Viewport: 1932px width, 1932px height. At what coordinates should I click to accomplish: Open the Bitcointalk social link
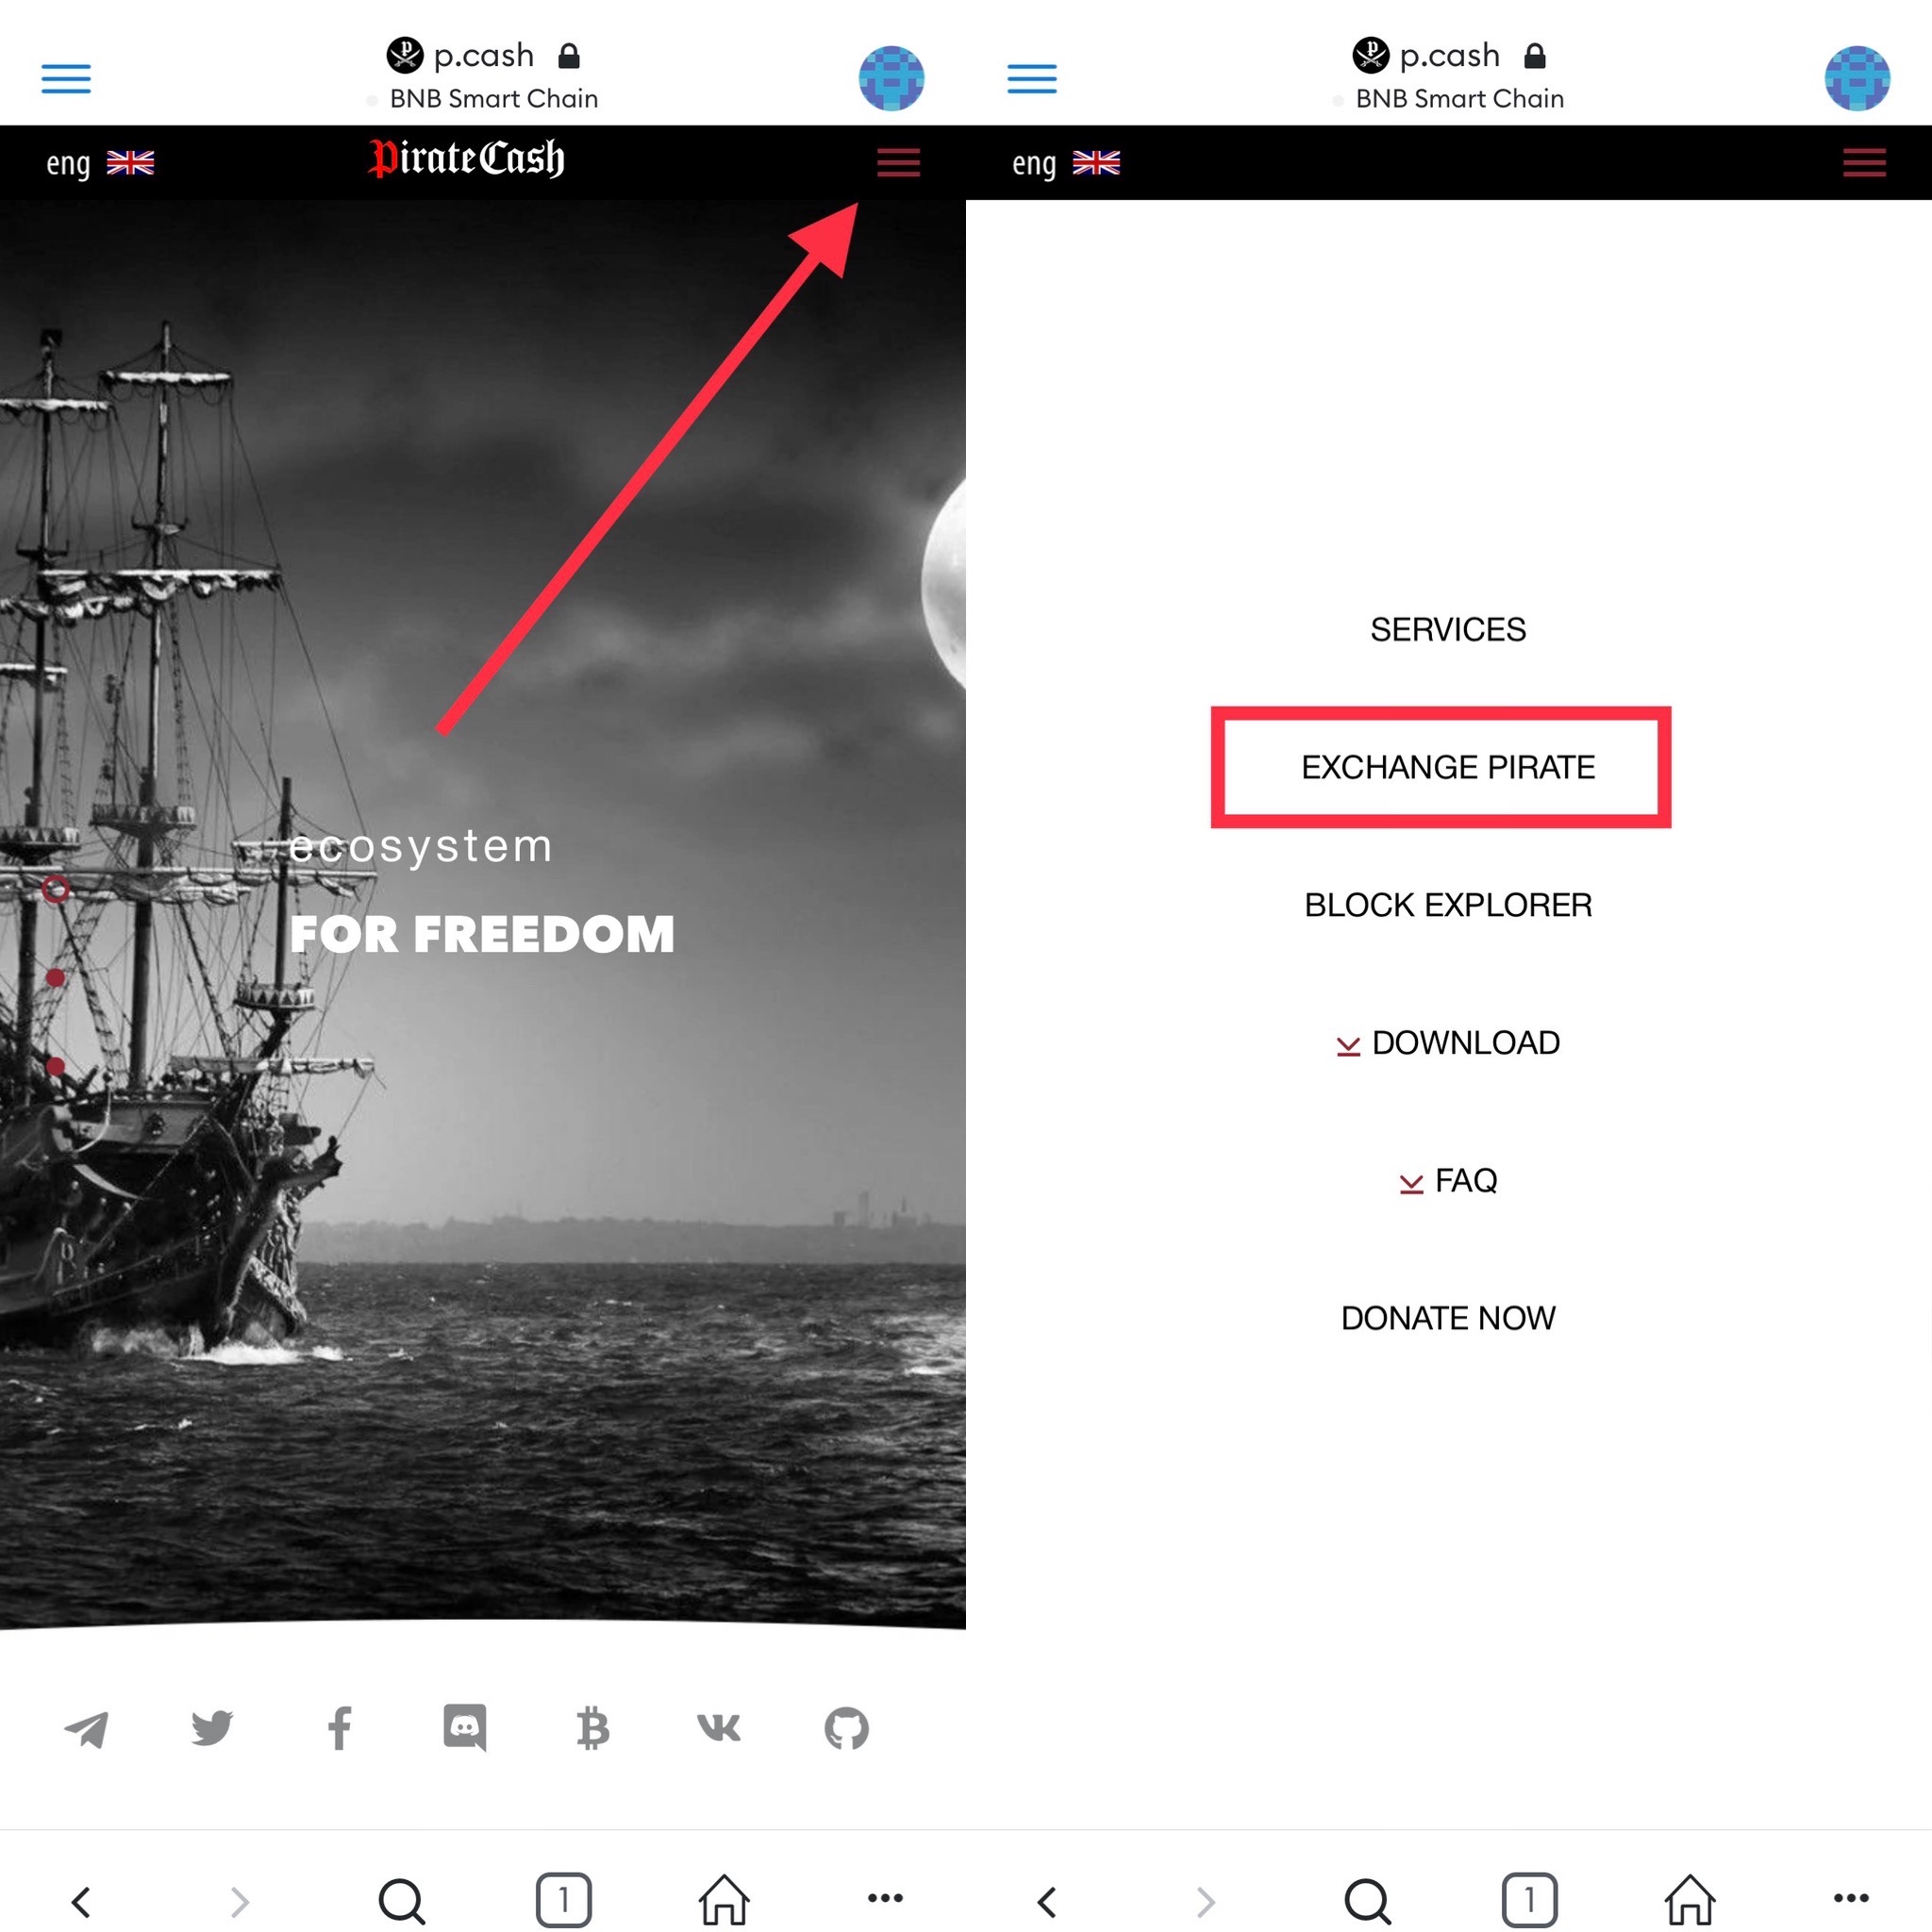pyautogui.click(x=593, y=1728)
